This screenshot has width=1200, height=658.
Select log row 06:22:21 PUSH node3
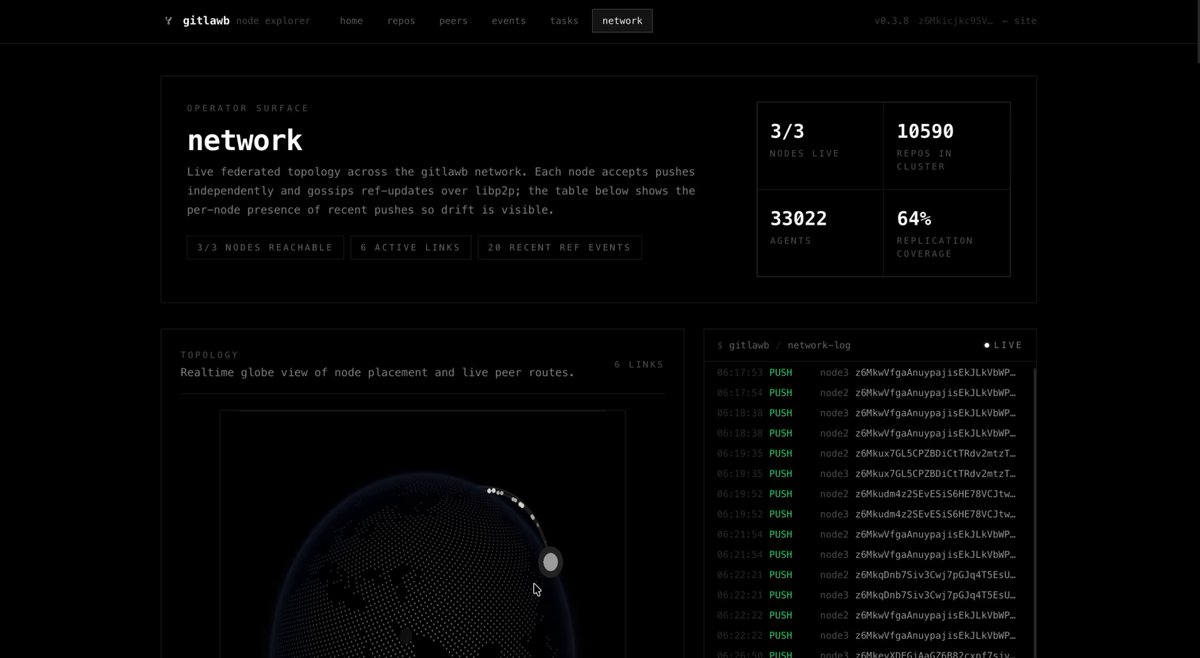point(867,595)
